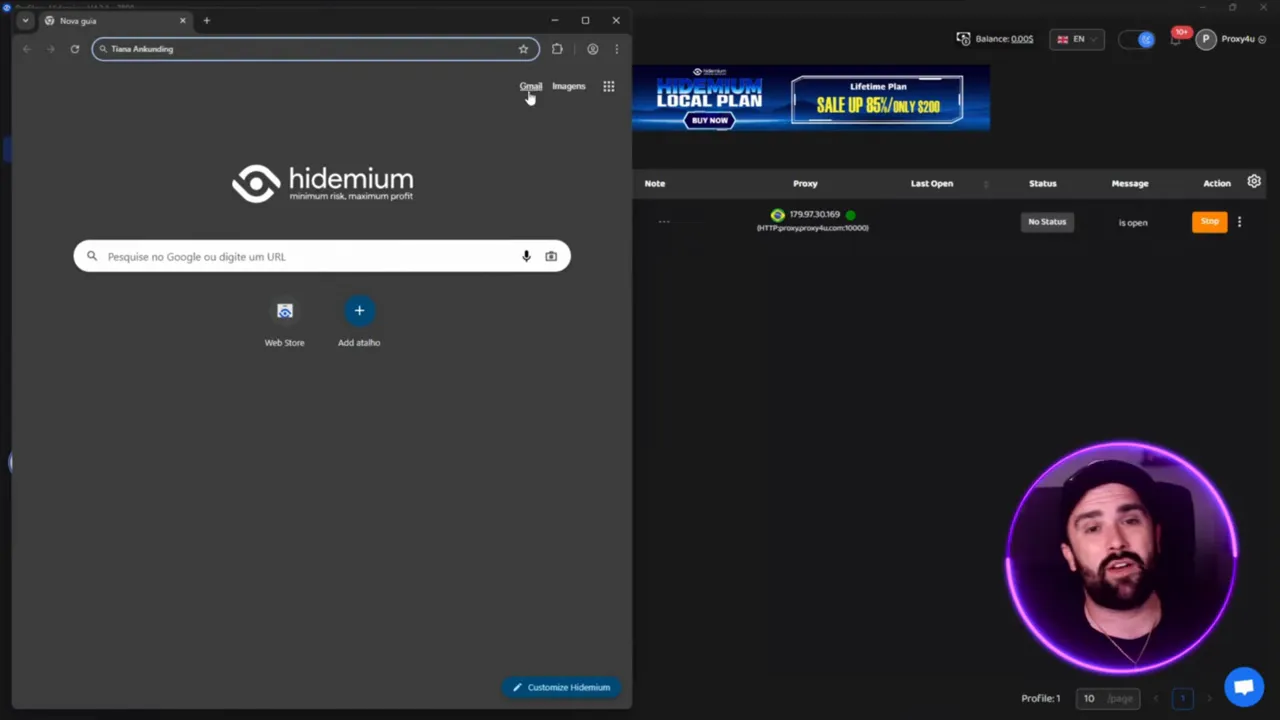The width and height of the screenshot is (1280, 720).
Task: Flip the blue toggle switch in top bar
Action: pyautogui.click(x=1138, y=39)
